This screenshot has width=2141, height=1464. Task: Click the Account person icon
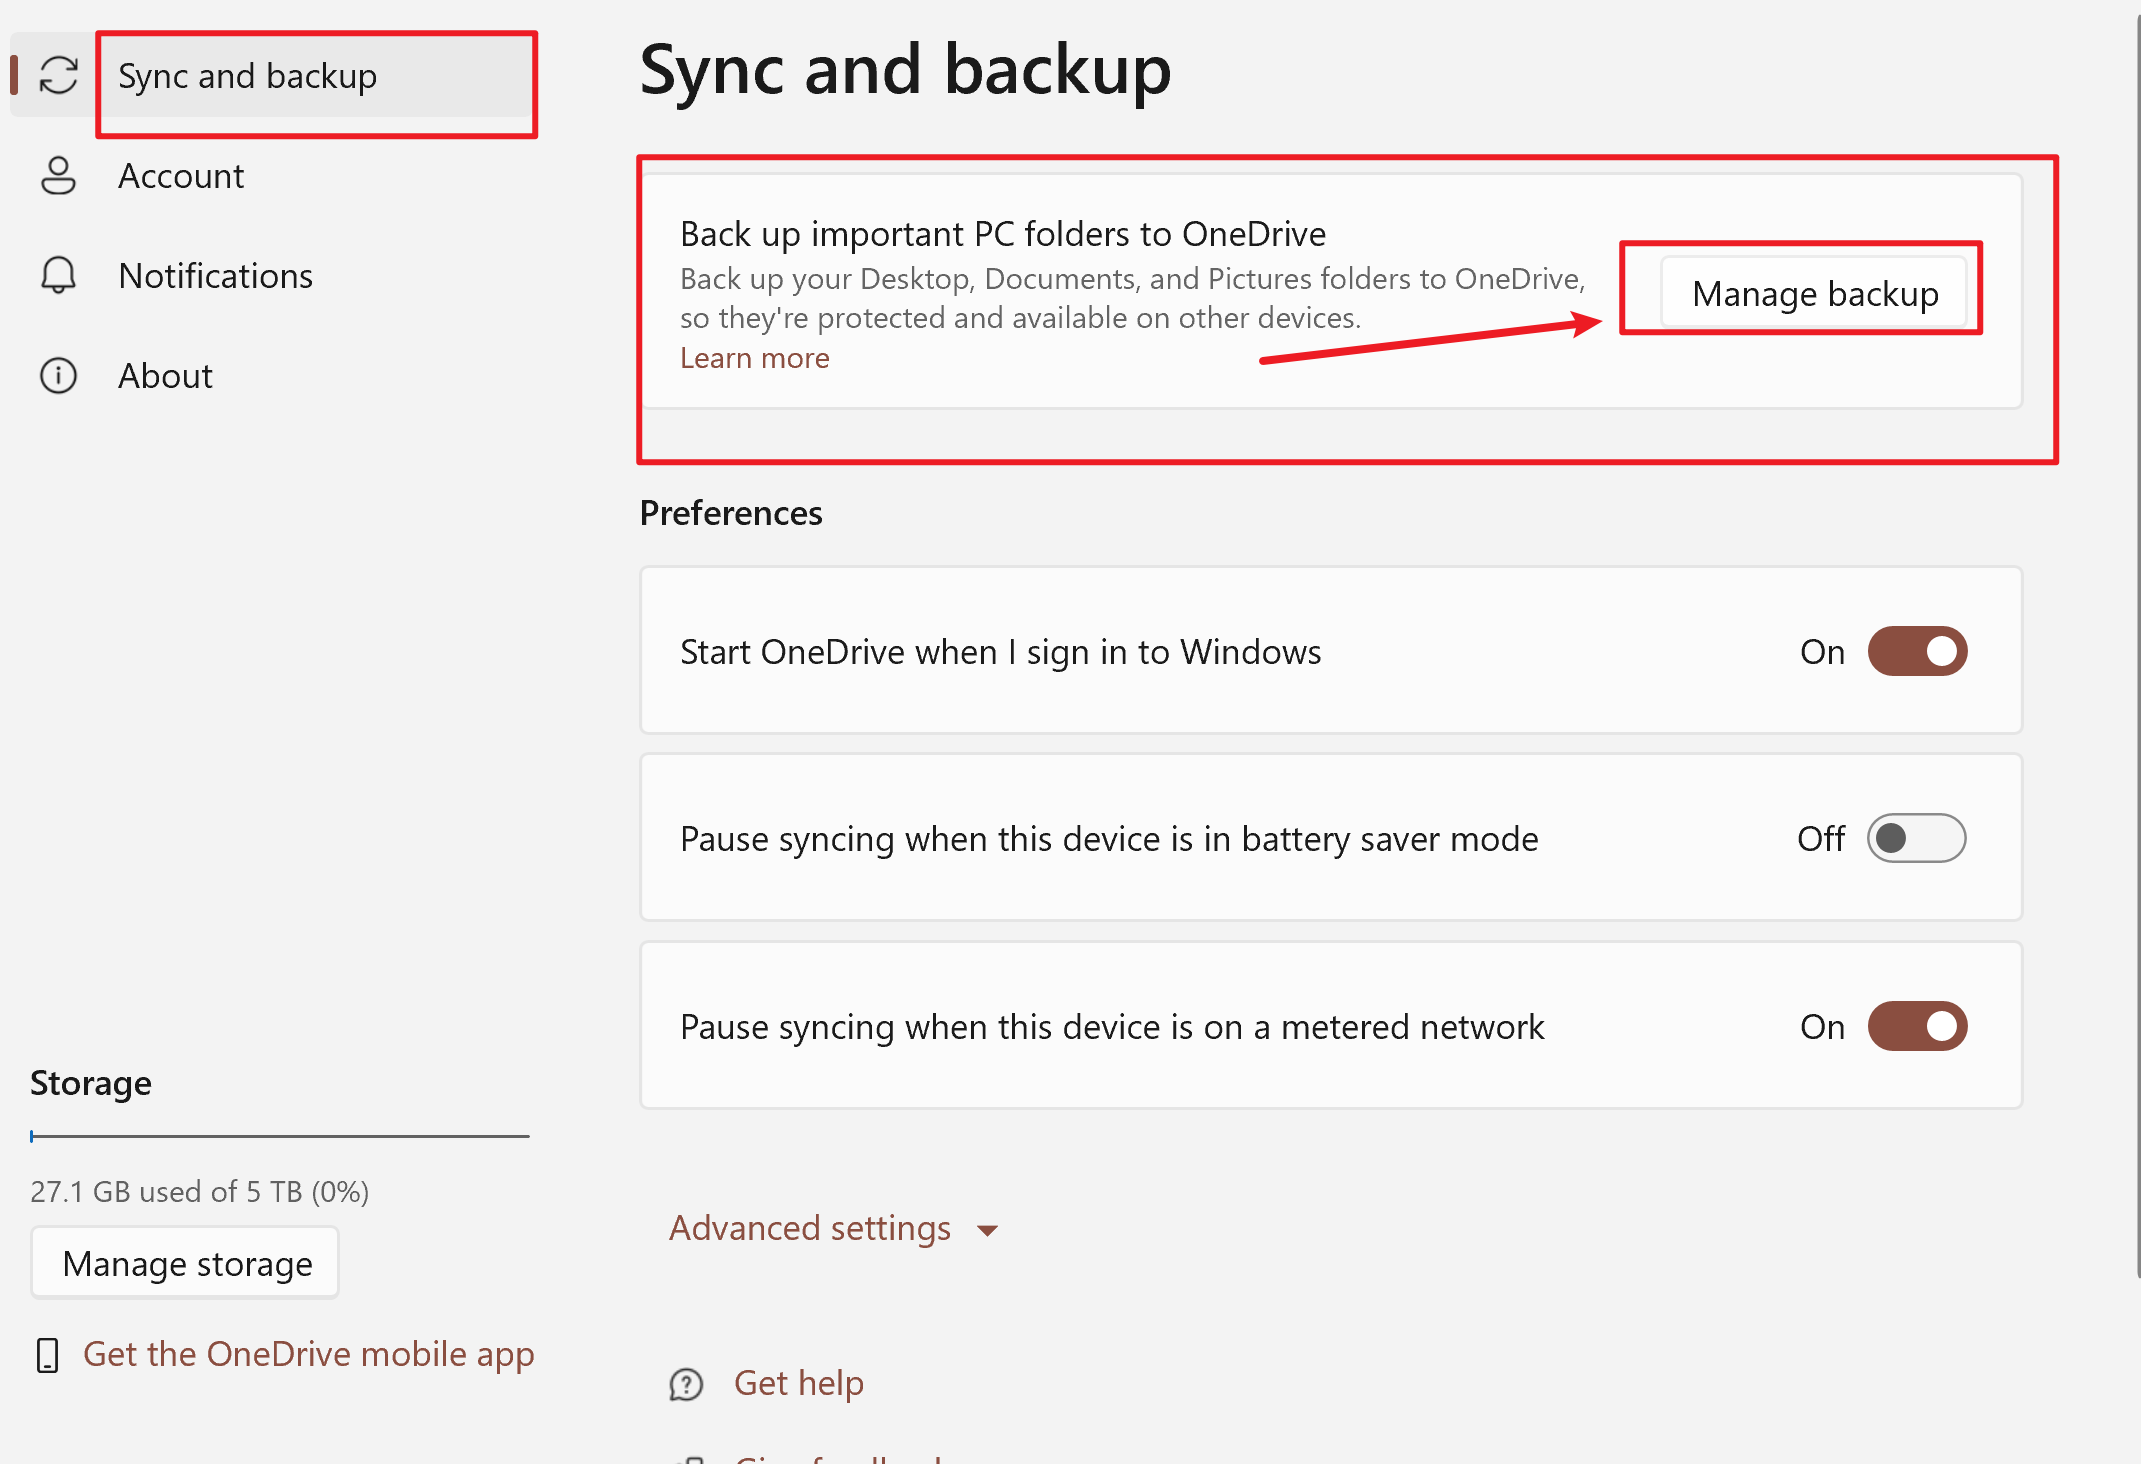[58, 176]
